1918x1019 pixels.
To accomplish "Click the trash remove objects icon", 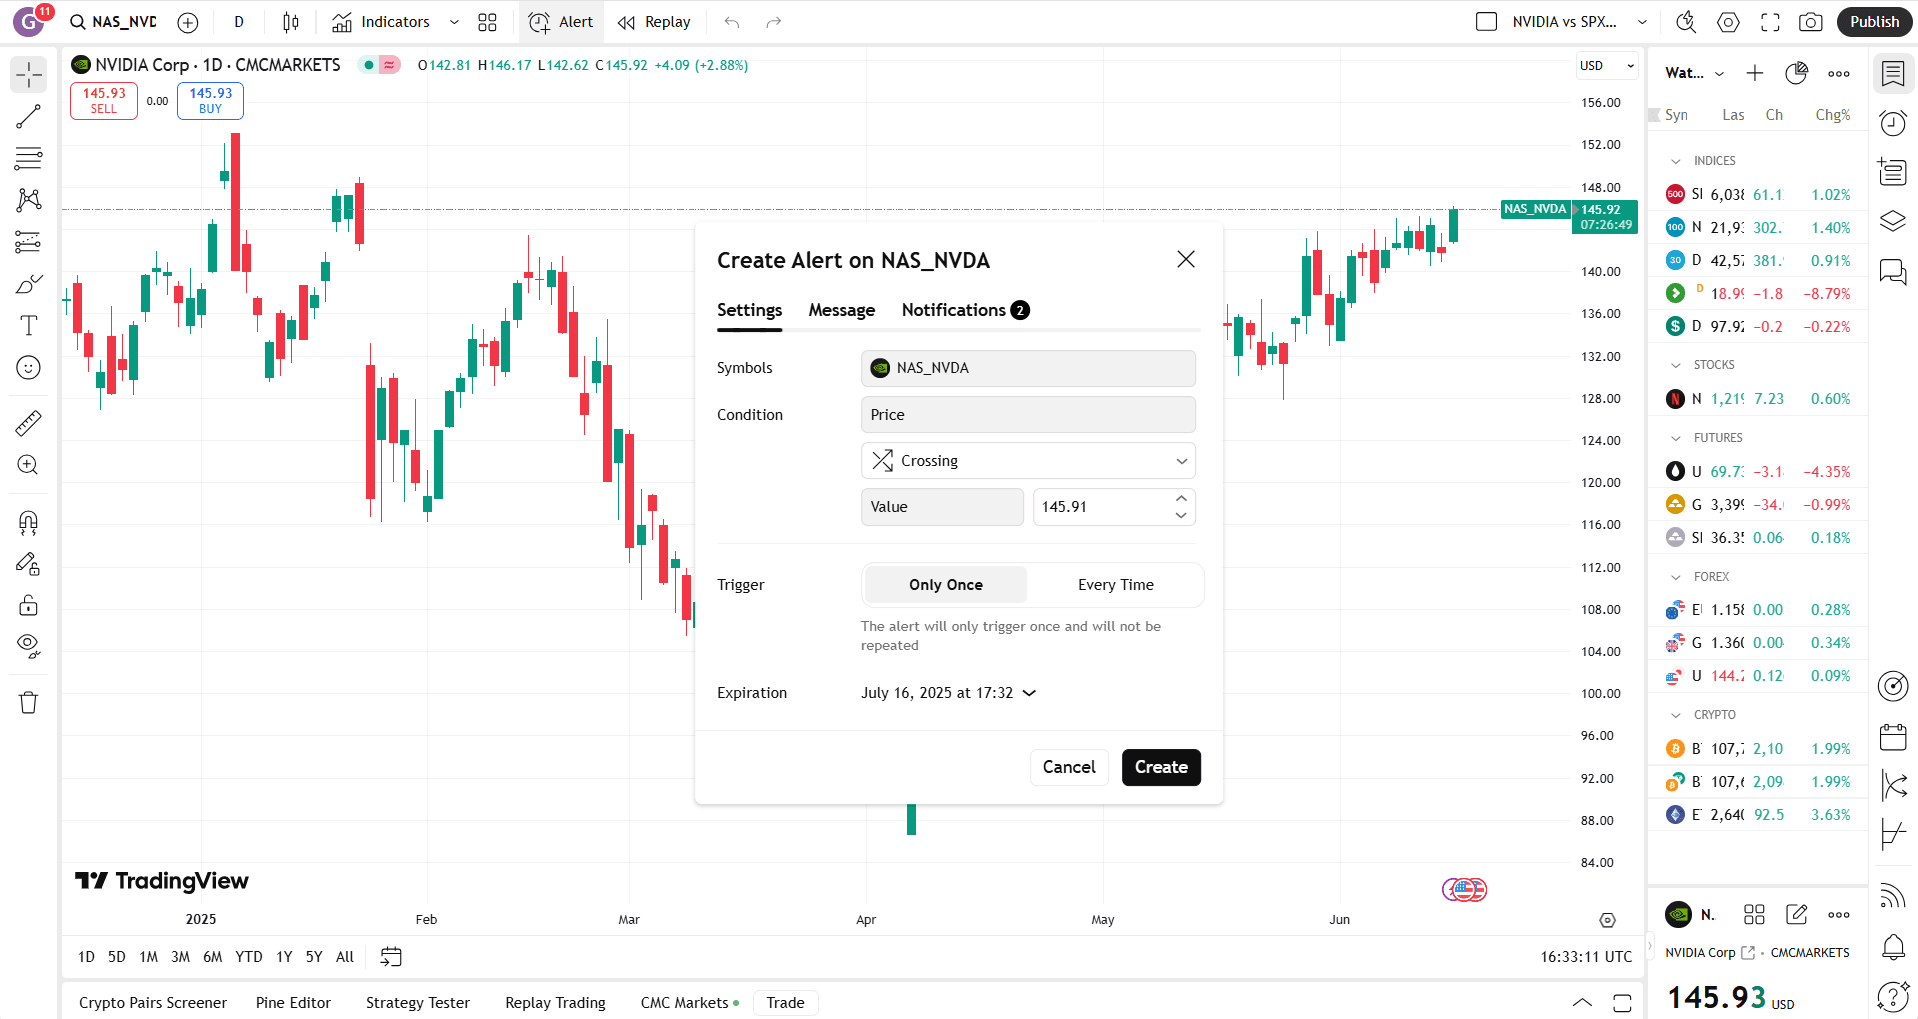I will (x=28, y=703).
